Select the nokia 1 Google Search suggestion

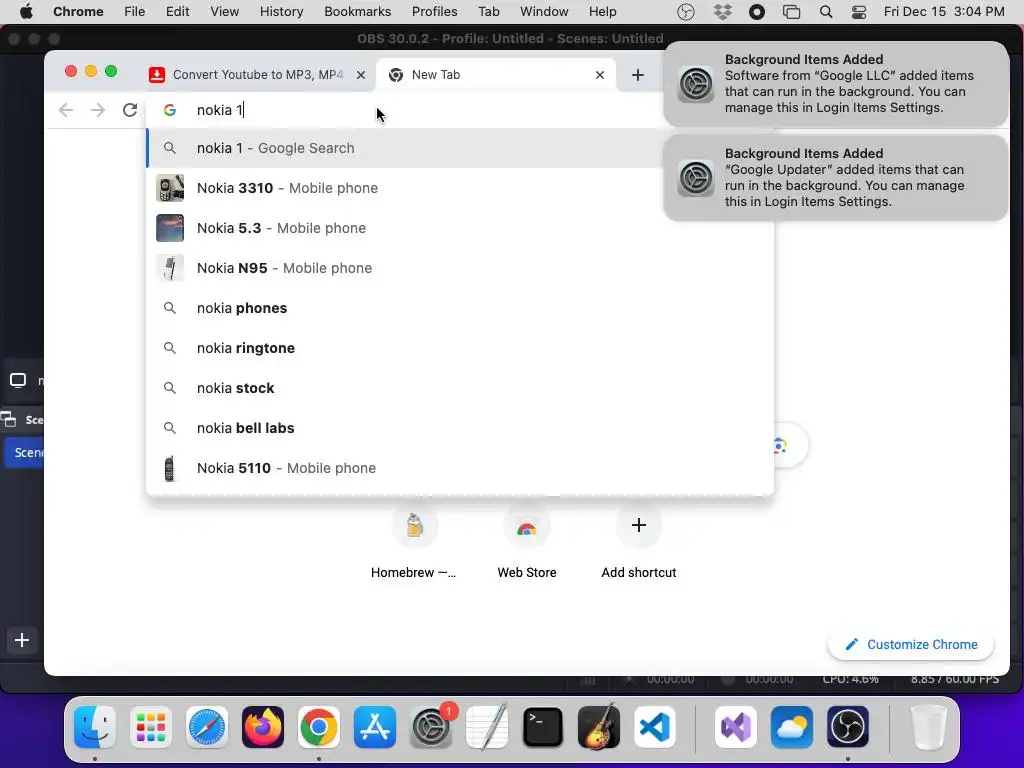(405, 148)
